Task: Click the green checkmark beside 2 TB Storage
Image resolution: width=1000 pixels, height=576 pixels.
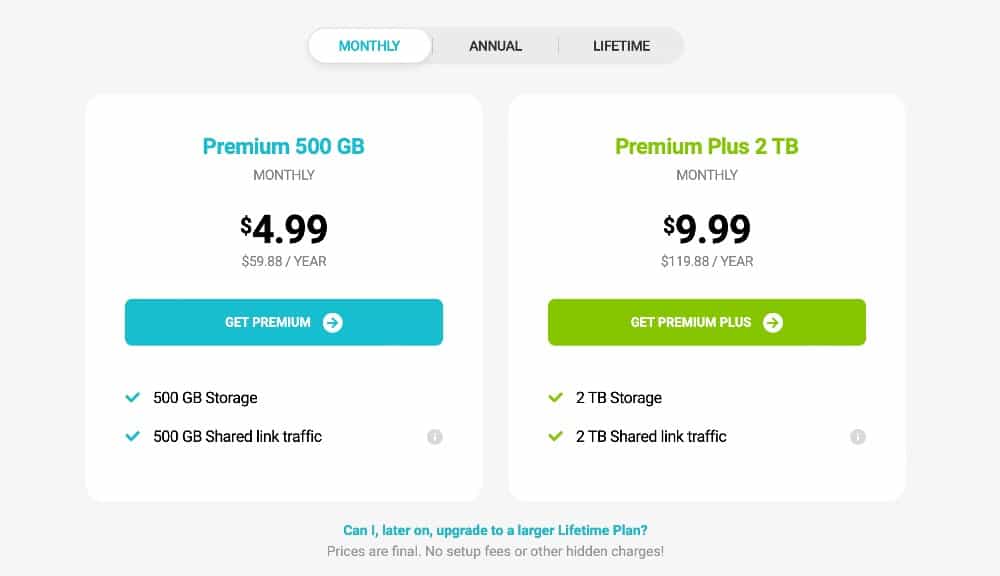Action: [556, 398]
